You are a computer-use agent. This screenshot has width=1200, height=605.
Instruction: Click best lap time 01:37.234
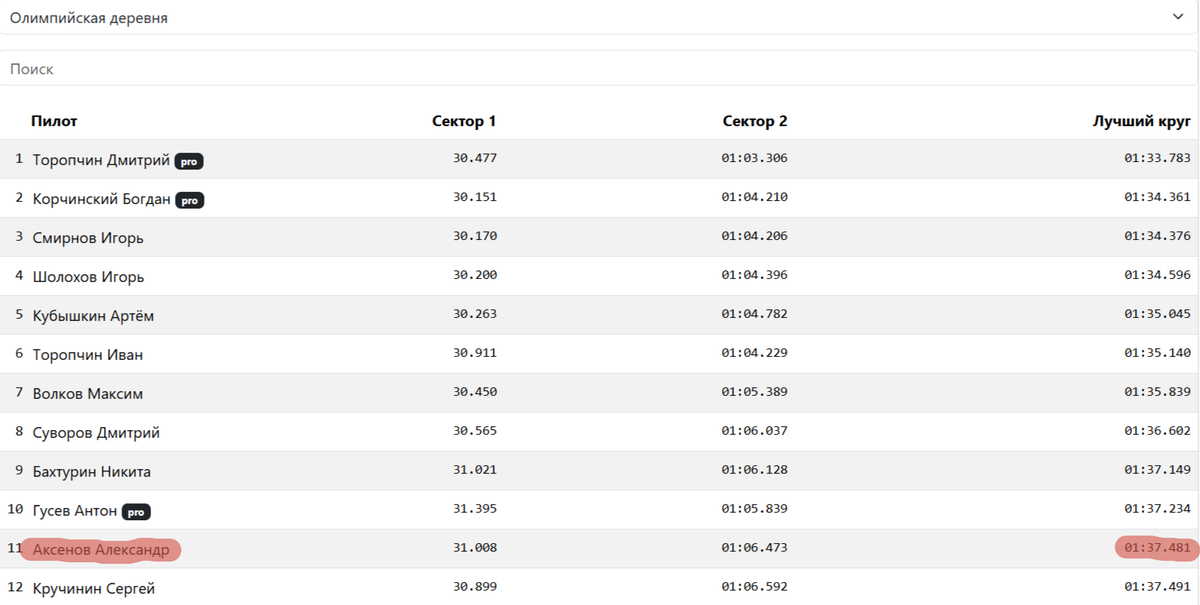1157,509
